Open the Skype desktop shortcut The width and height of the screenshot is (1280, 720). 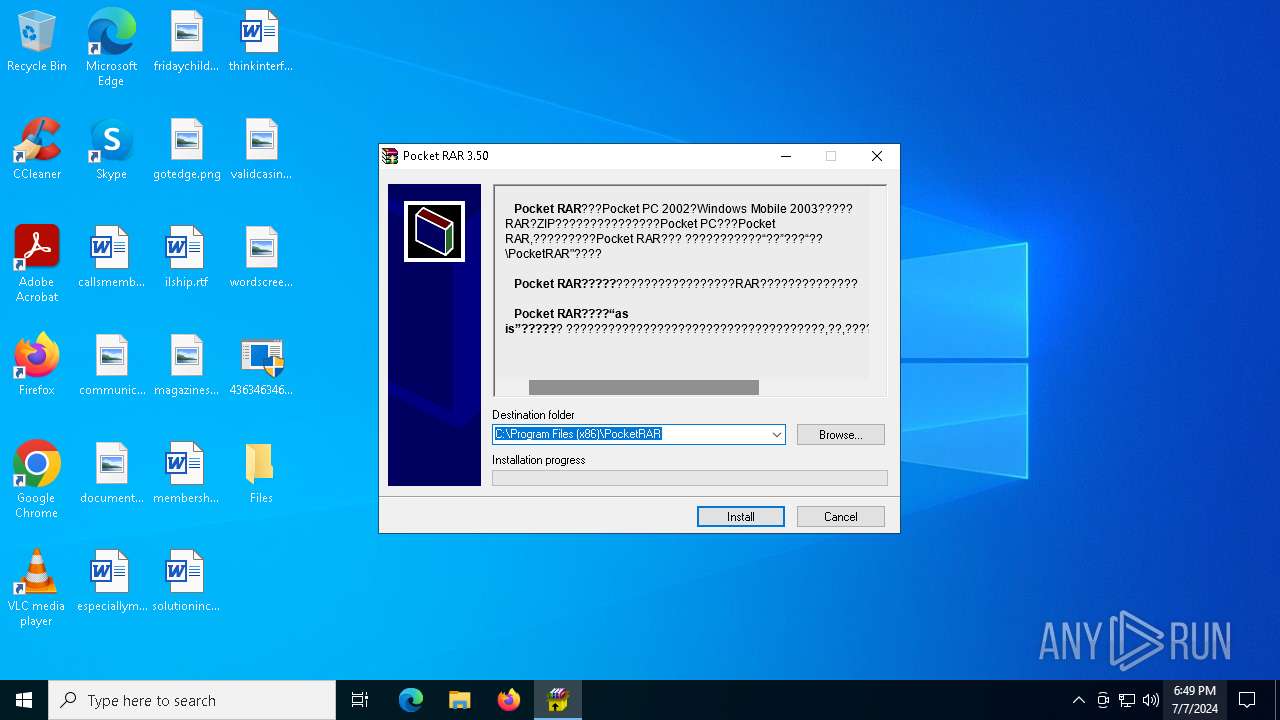[x=111, y=150]
